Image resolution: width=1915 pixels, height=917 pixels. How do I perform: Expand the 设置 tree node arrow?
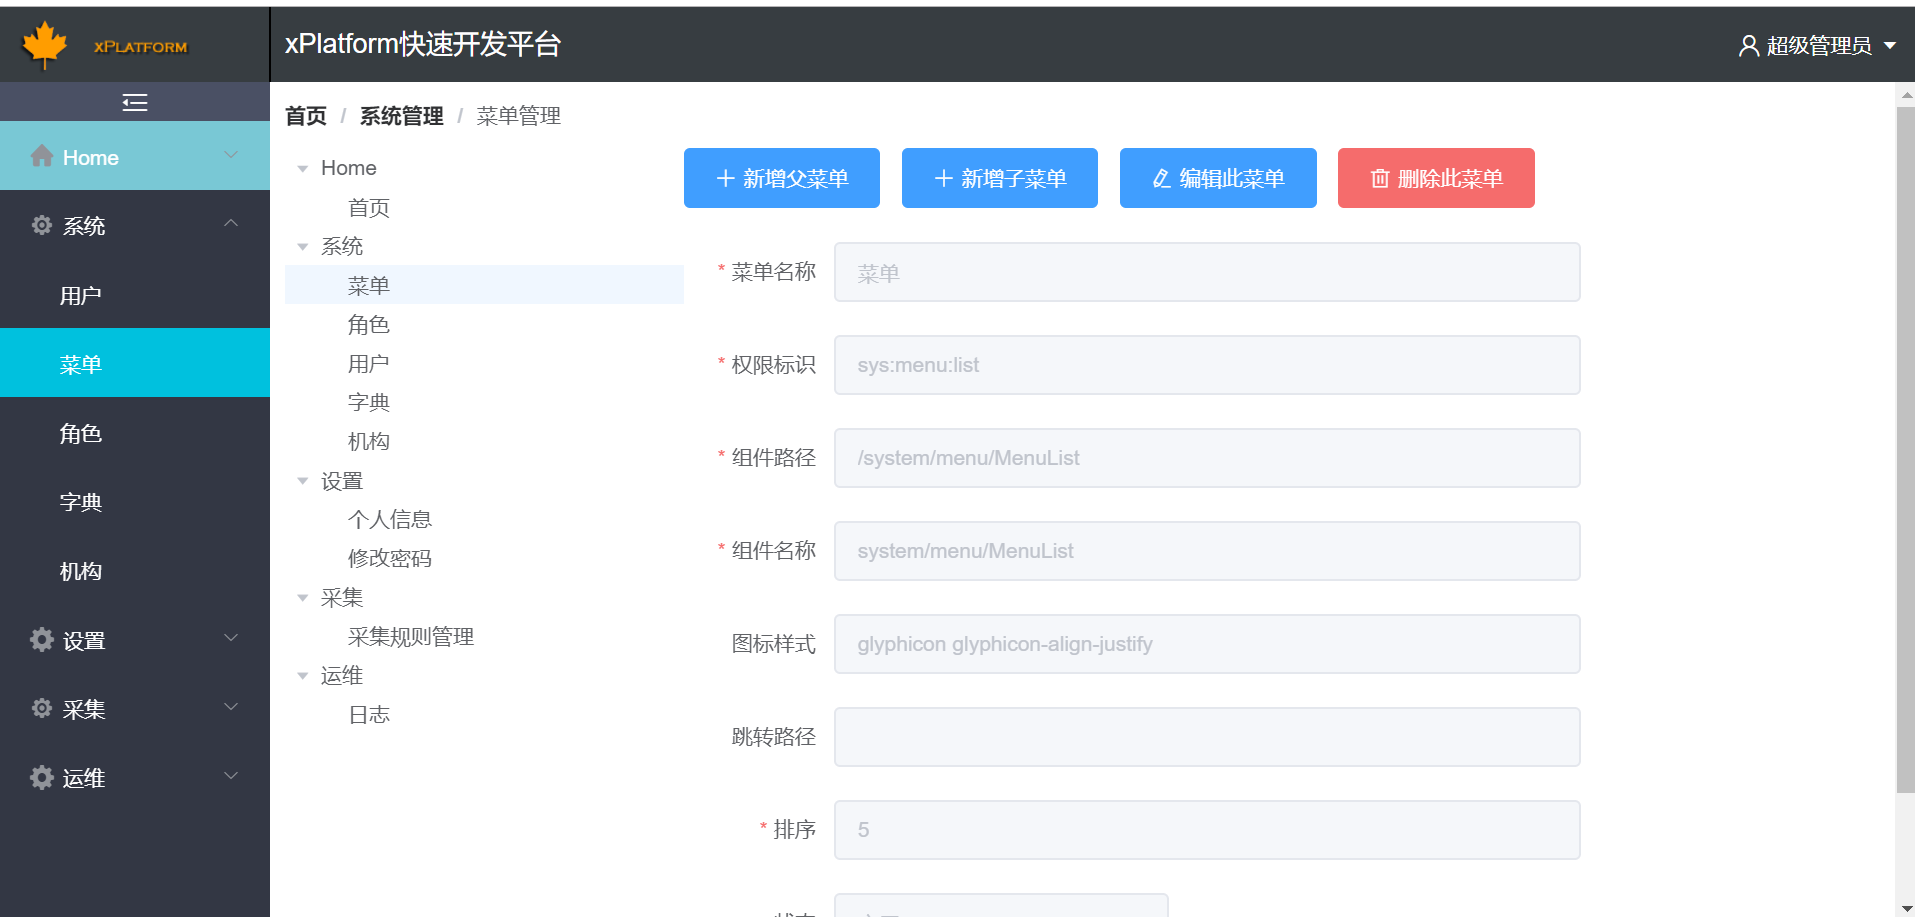(303, 480)
